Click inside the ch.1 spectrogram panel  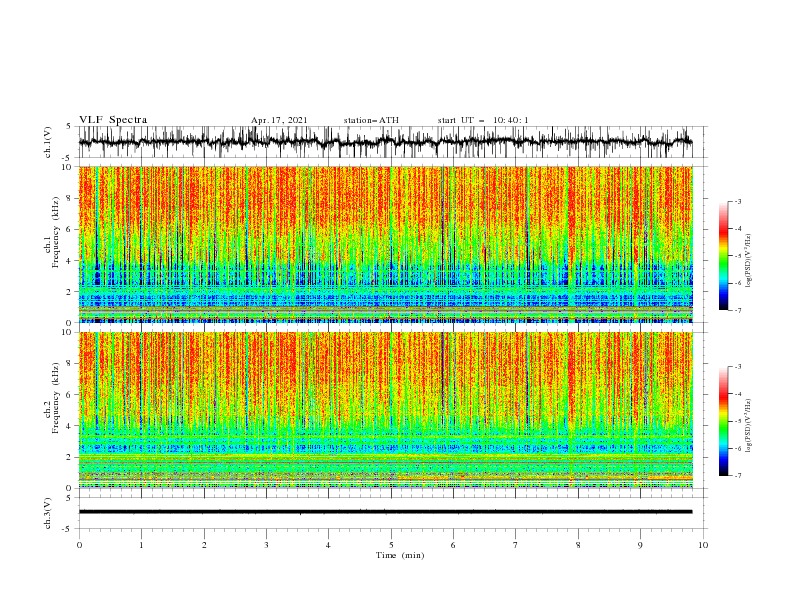385,244
